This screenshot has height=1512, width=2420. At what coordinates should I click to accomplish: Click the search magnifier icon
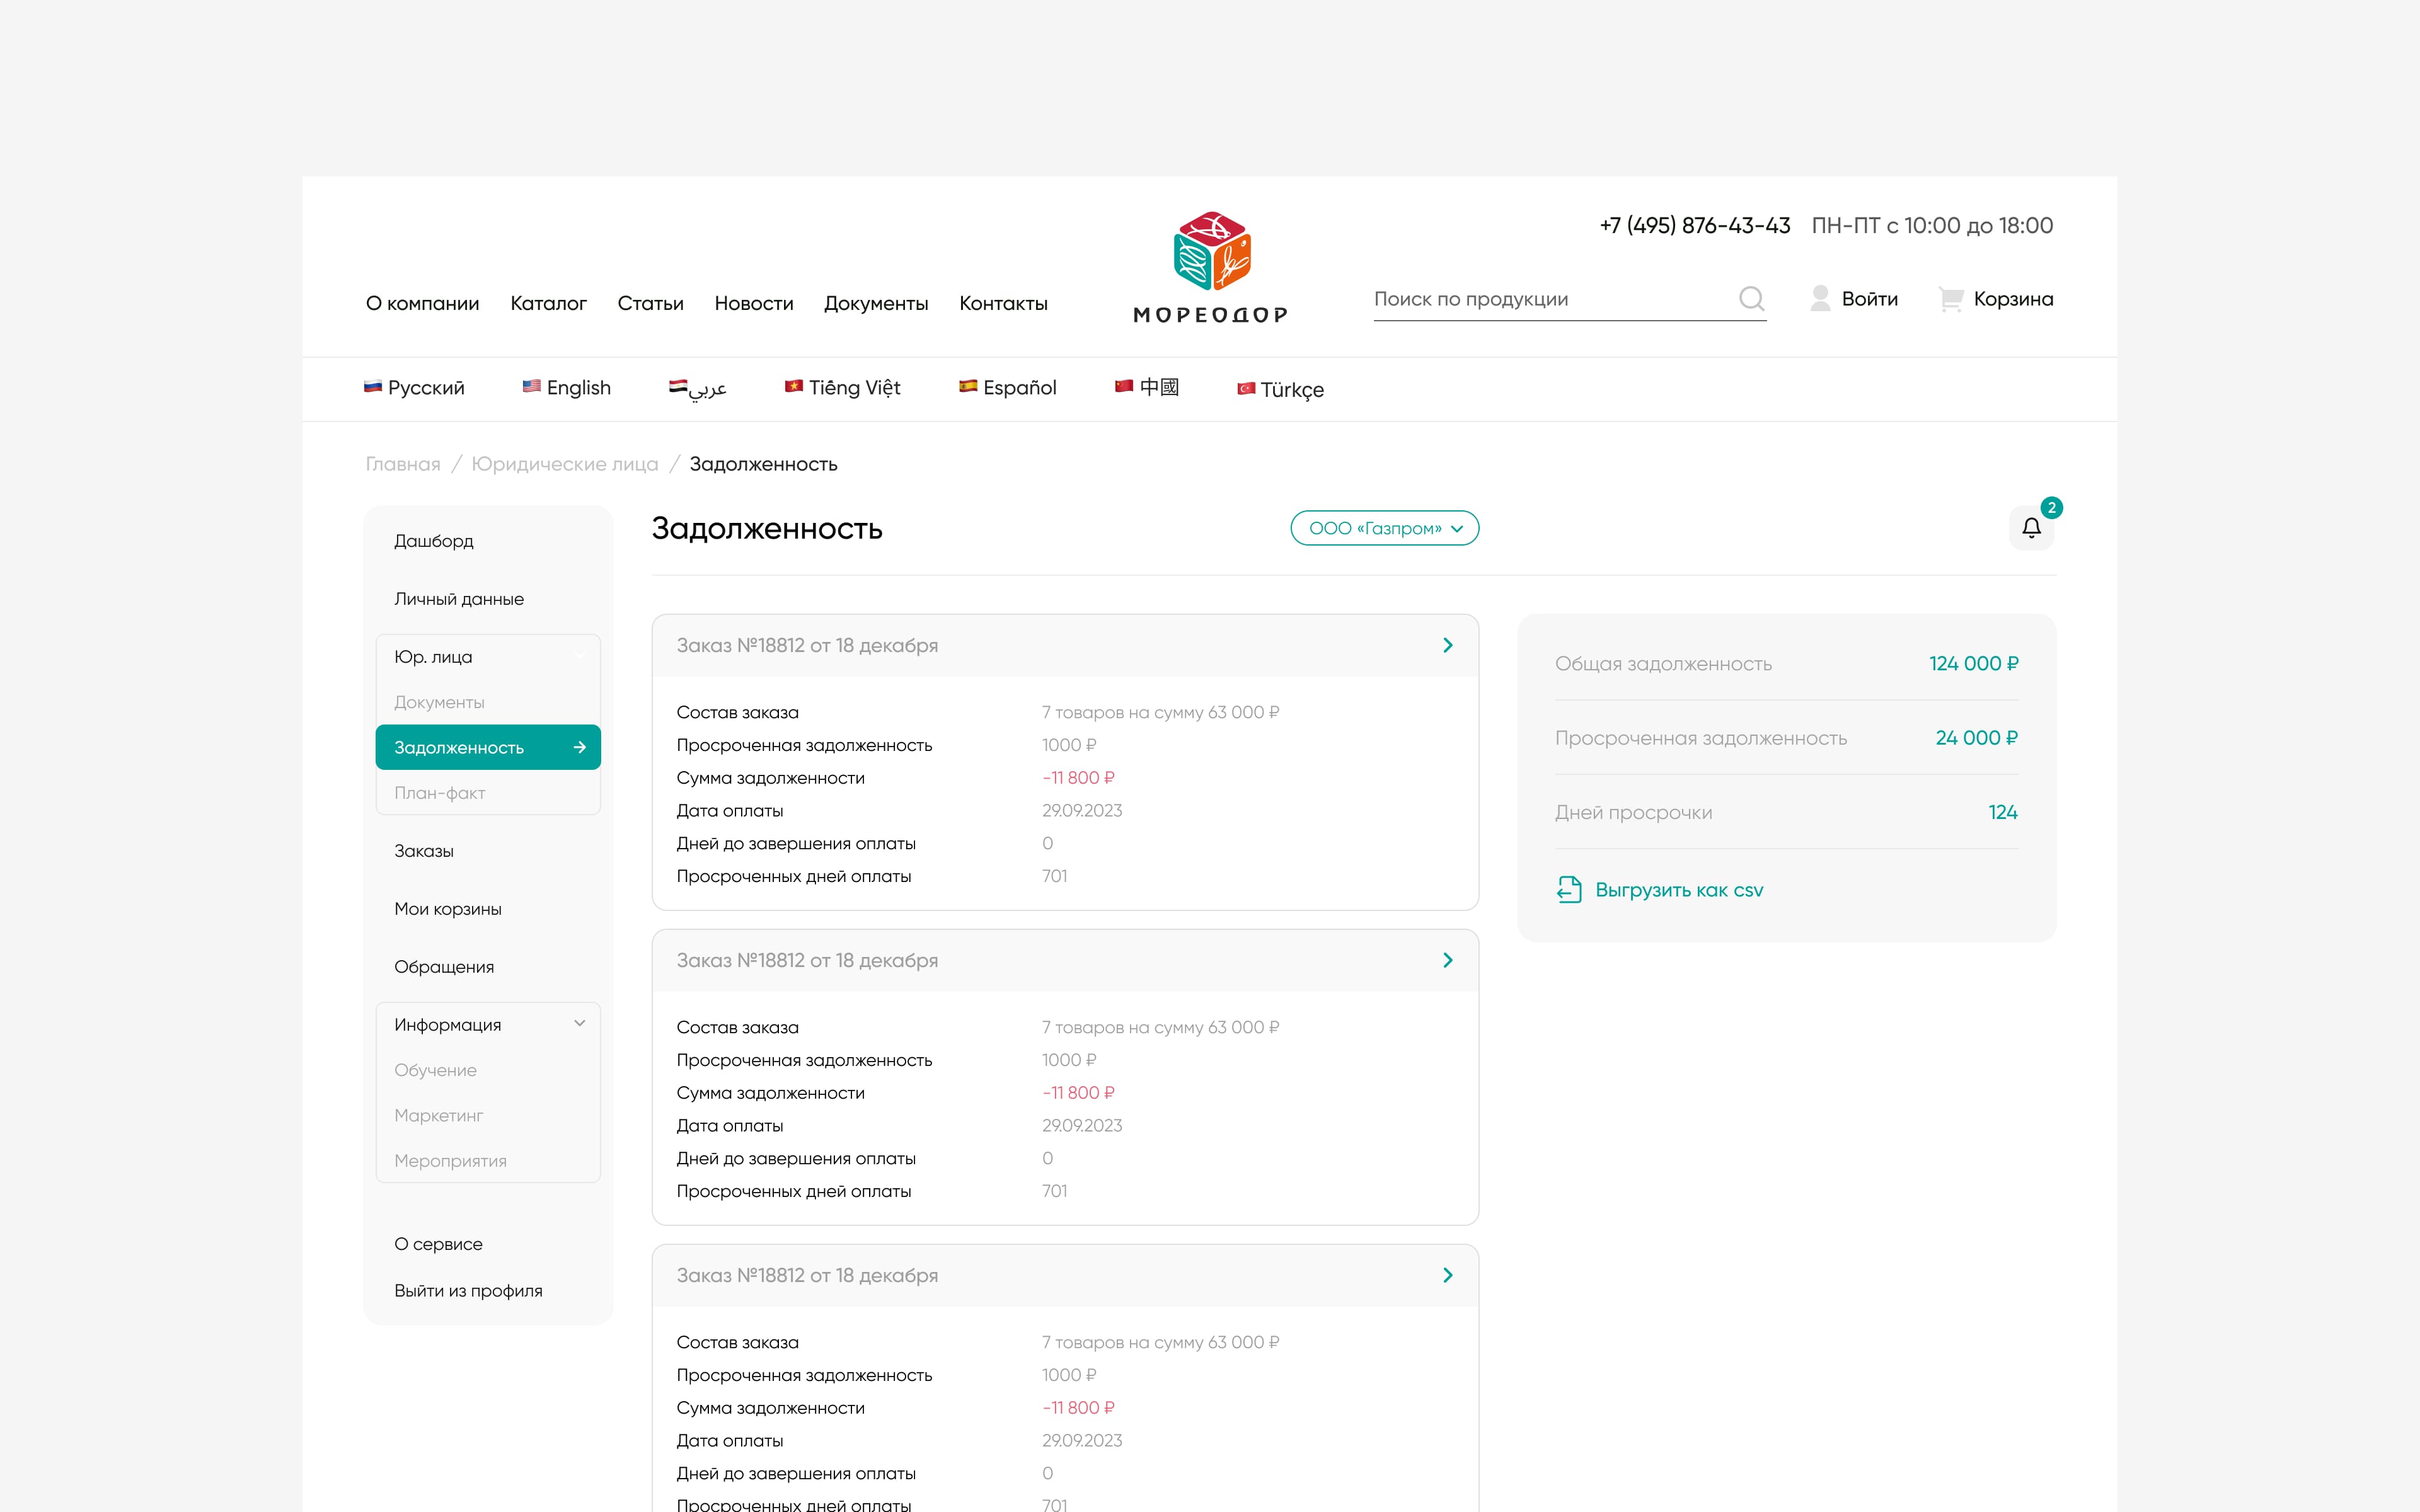1751,299
